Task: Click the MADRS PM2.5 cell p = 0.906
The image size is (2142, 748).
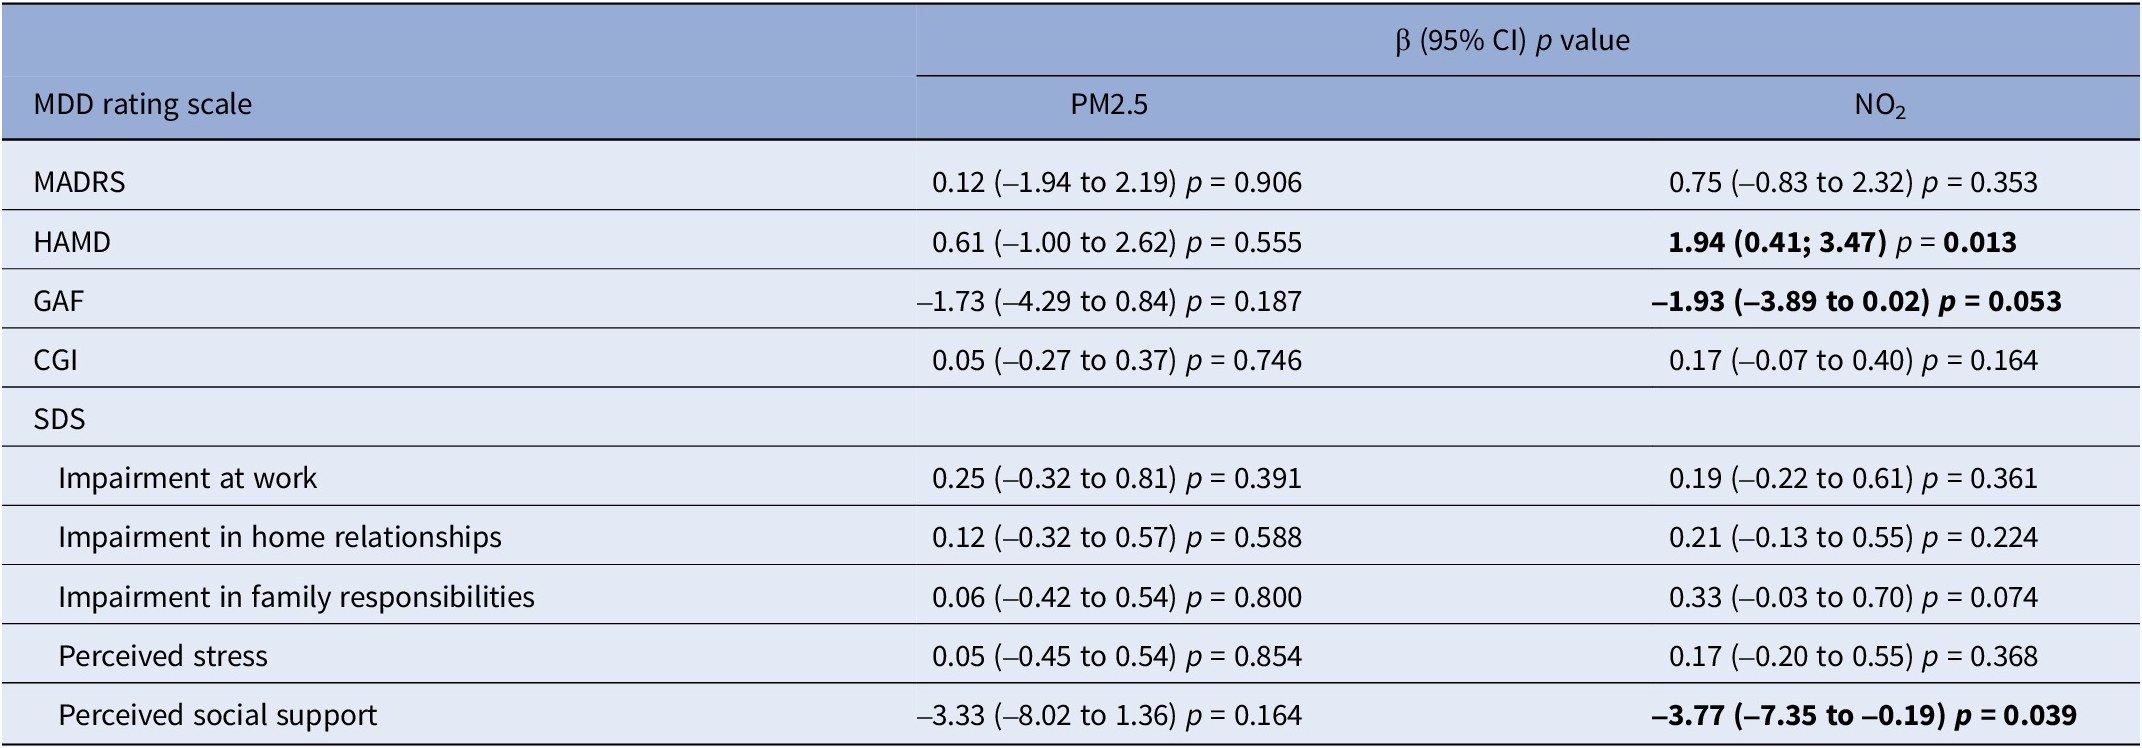Action: coord(1117,182)
